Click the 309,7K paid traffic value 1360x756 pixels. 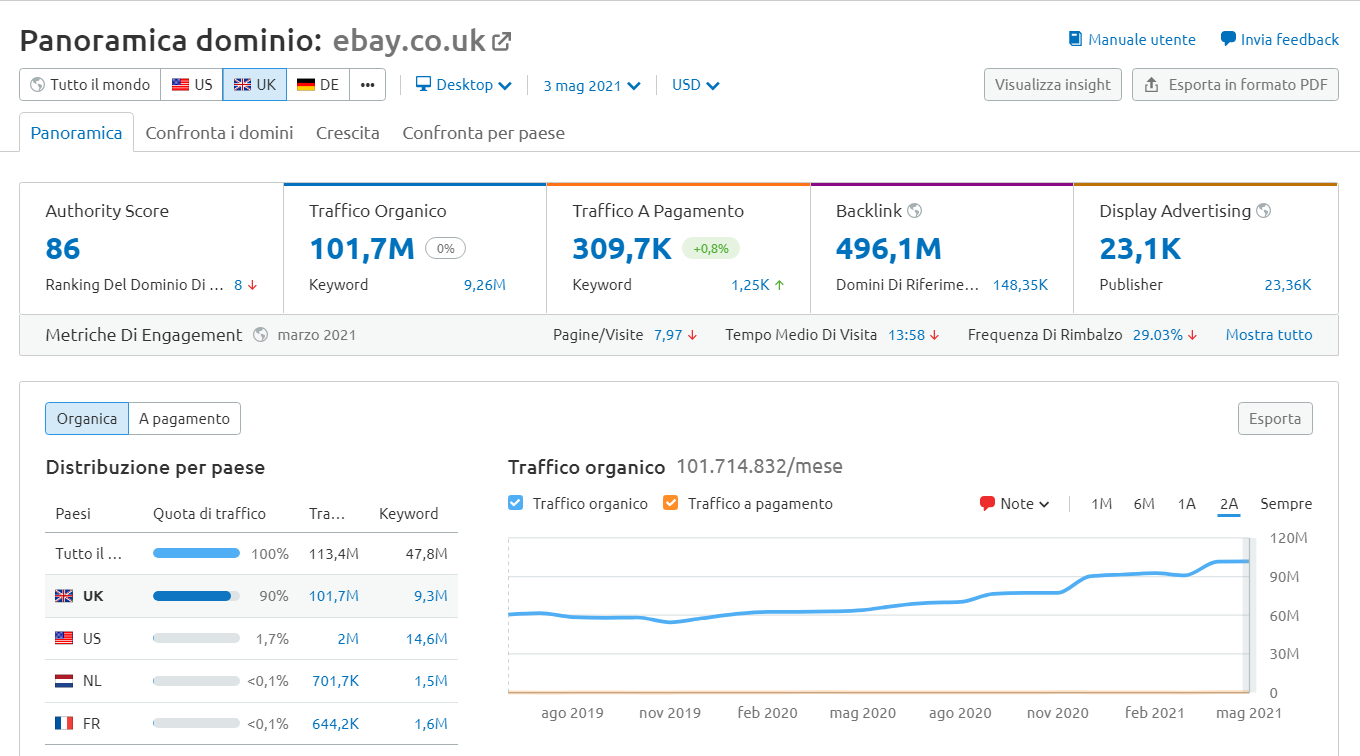pyautogui.click(x=622, y=248)
